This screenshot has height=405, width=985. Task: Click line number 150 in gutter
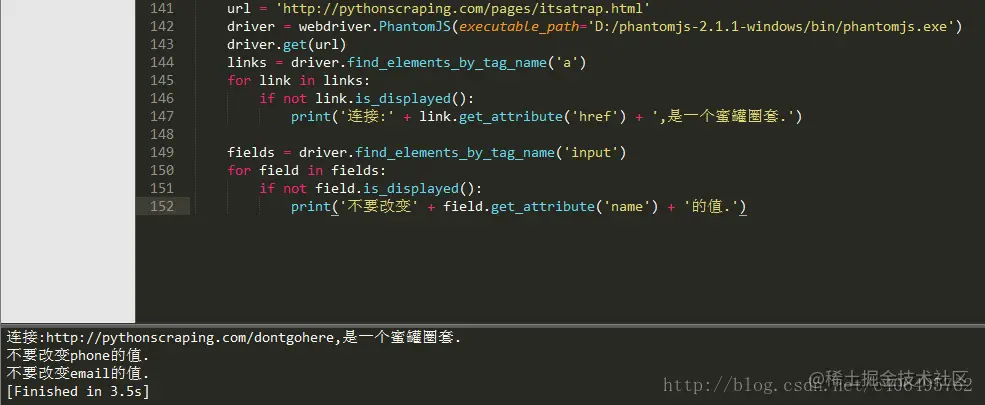pyautogui.click(x=162, y=170)
